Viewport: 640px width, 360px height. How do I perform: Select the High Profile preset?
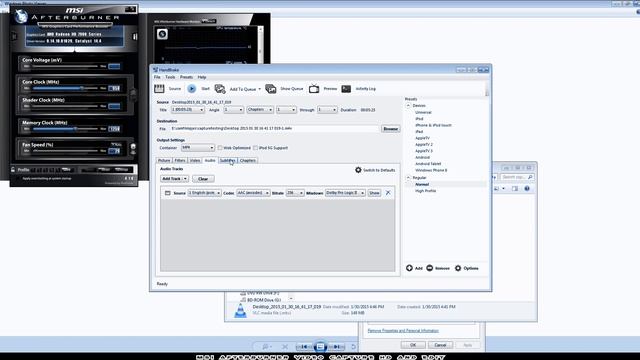[426, 191]
